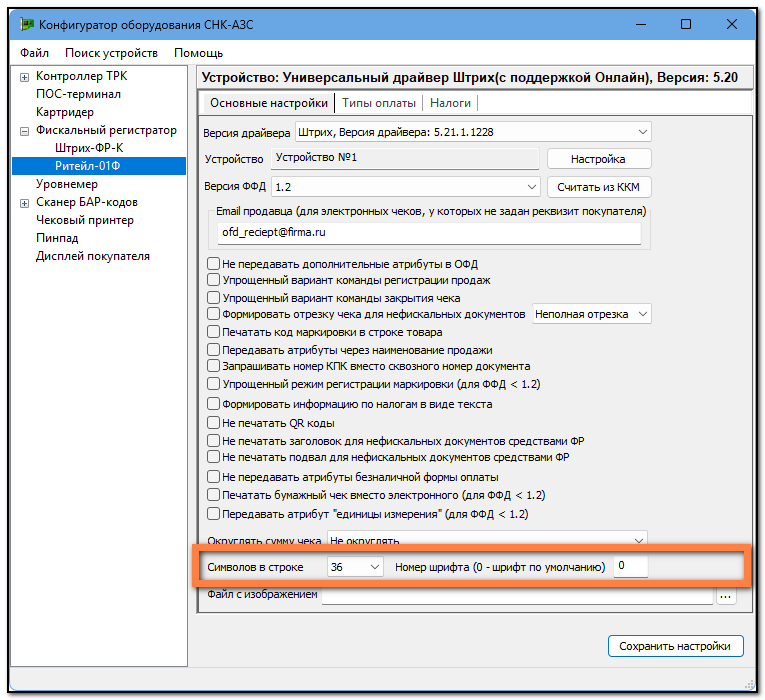The height and width of the screenshot is (700, 765).
Task: Expand the Контроллер ТРК tree node
Action: coord(24,77)
